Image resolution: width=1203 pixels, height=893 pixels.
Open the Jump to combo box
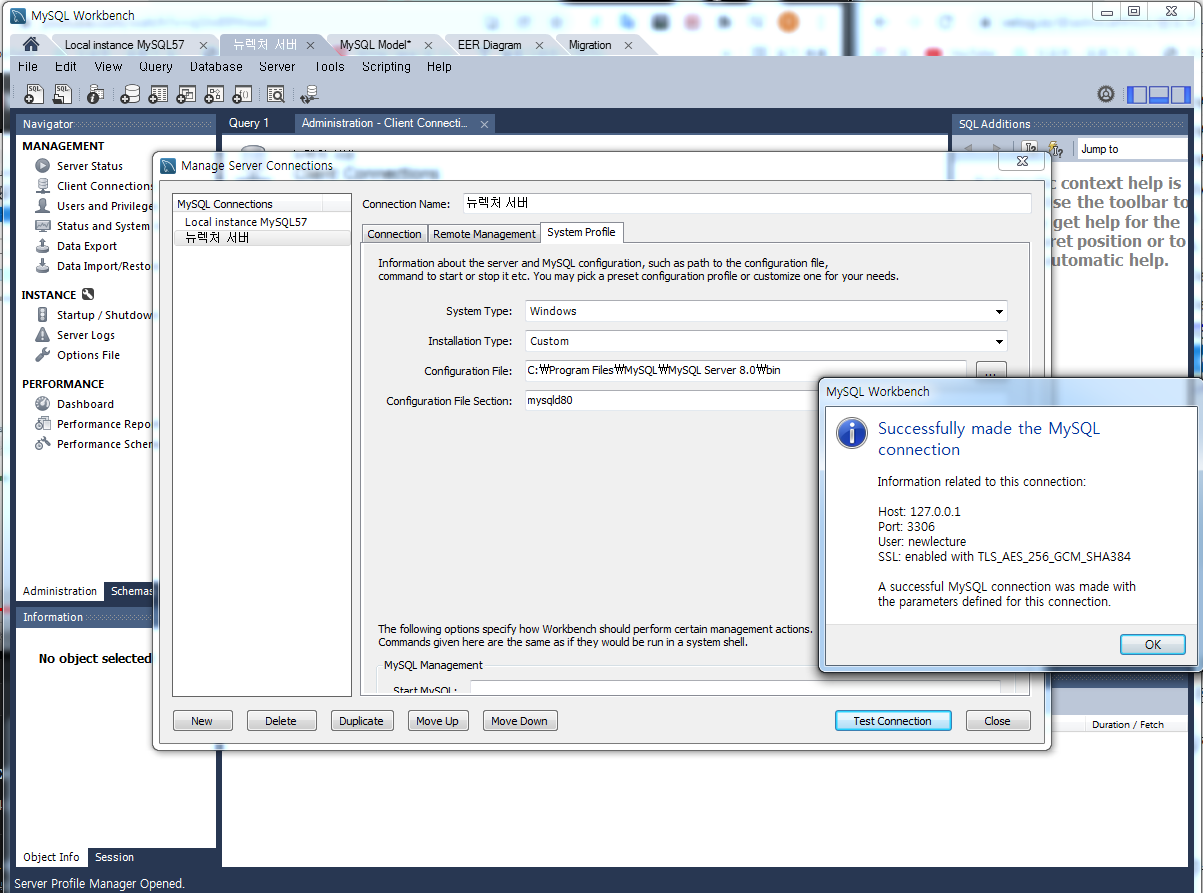pos(1134,149)
